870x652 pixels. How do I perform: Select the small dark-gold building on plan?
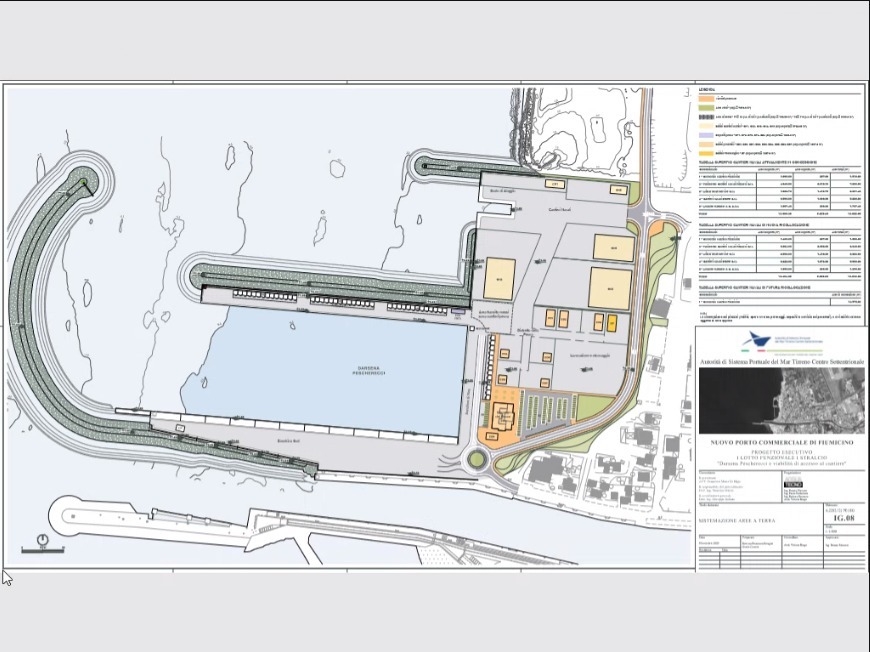pos(611,322)
